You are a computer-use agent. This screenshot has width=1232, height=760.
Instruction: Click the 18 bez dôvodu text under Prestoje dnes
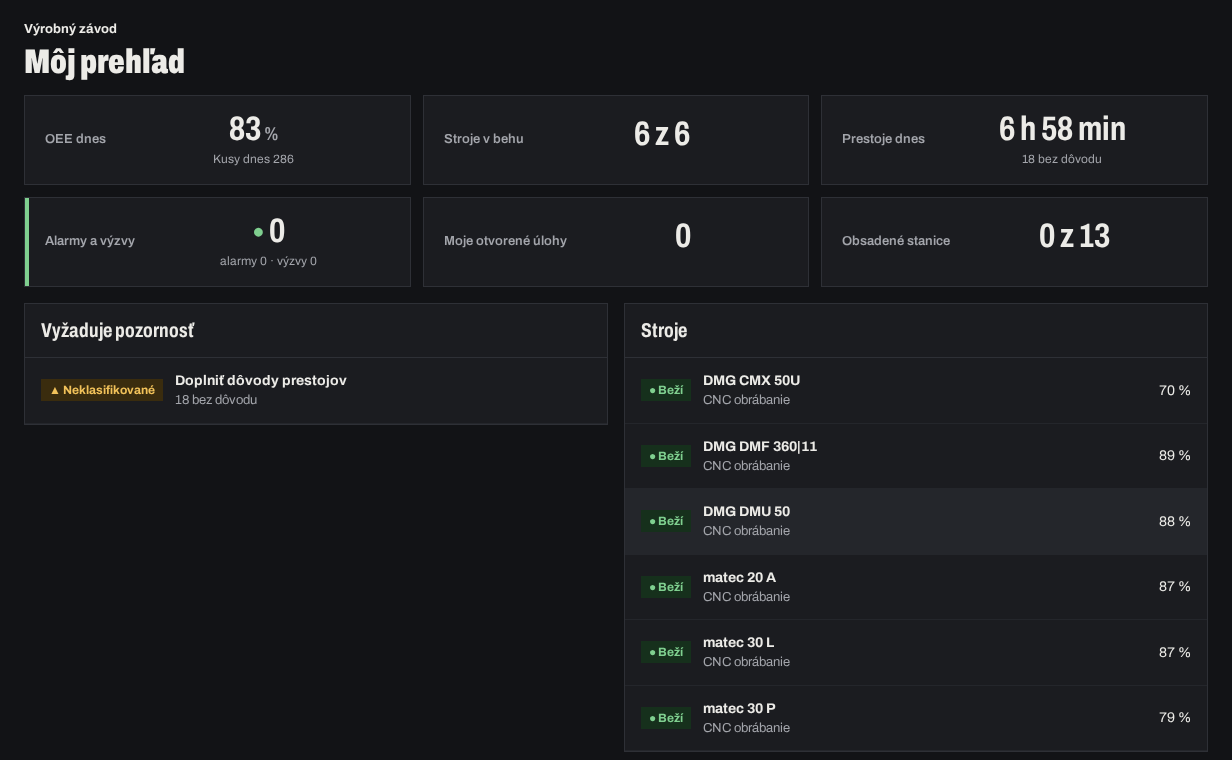pyautogui.click(x=1062, y=159)
